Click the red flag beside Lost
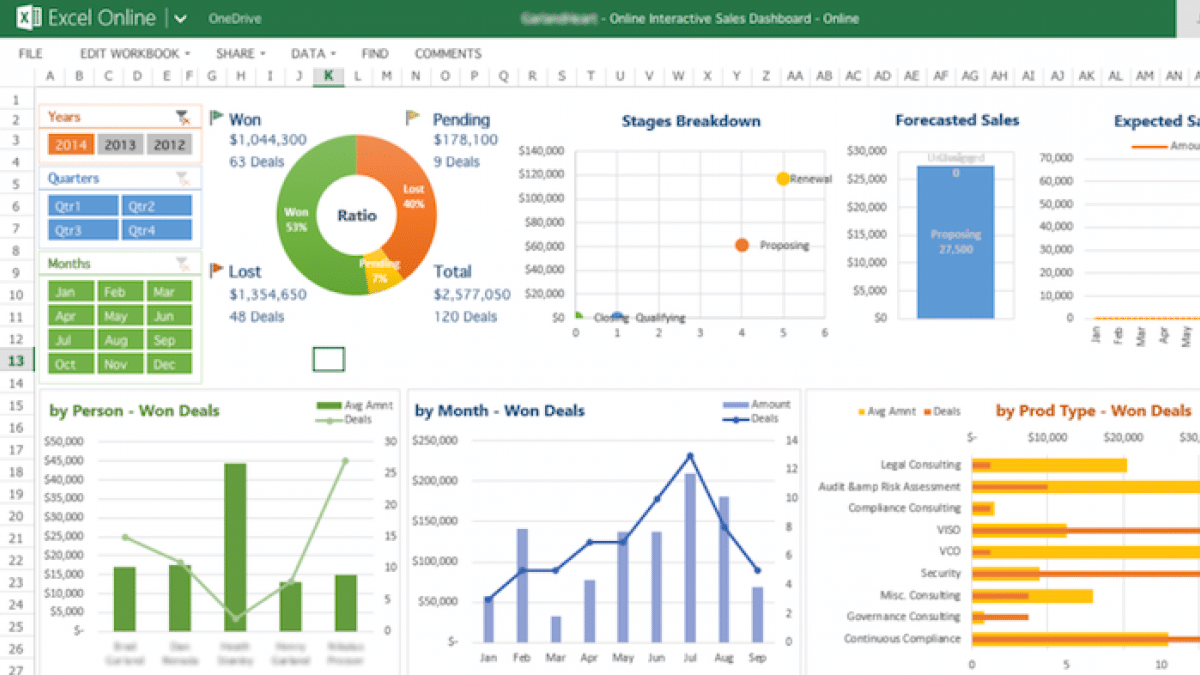This screenshot has width=1200, height=675. [216, 270]
